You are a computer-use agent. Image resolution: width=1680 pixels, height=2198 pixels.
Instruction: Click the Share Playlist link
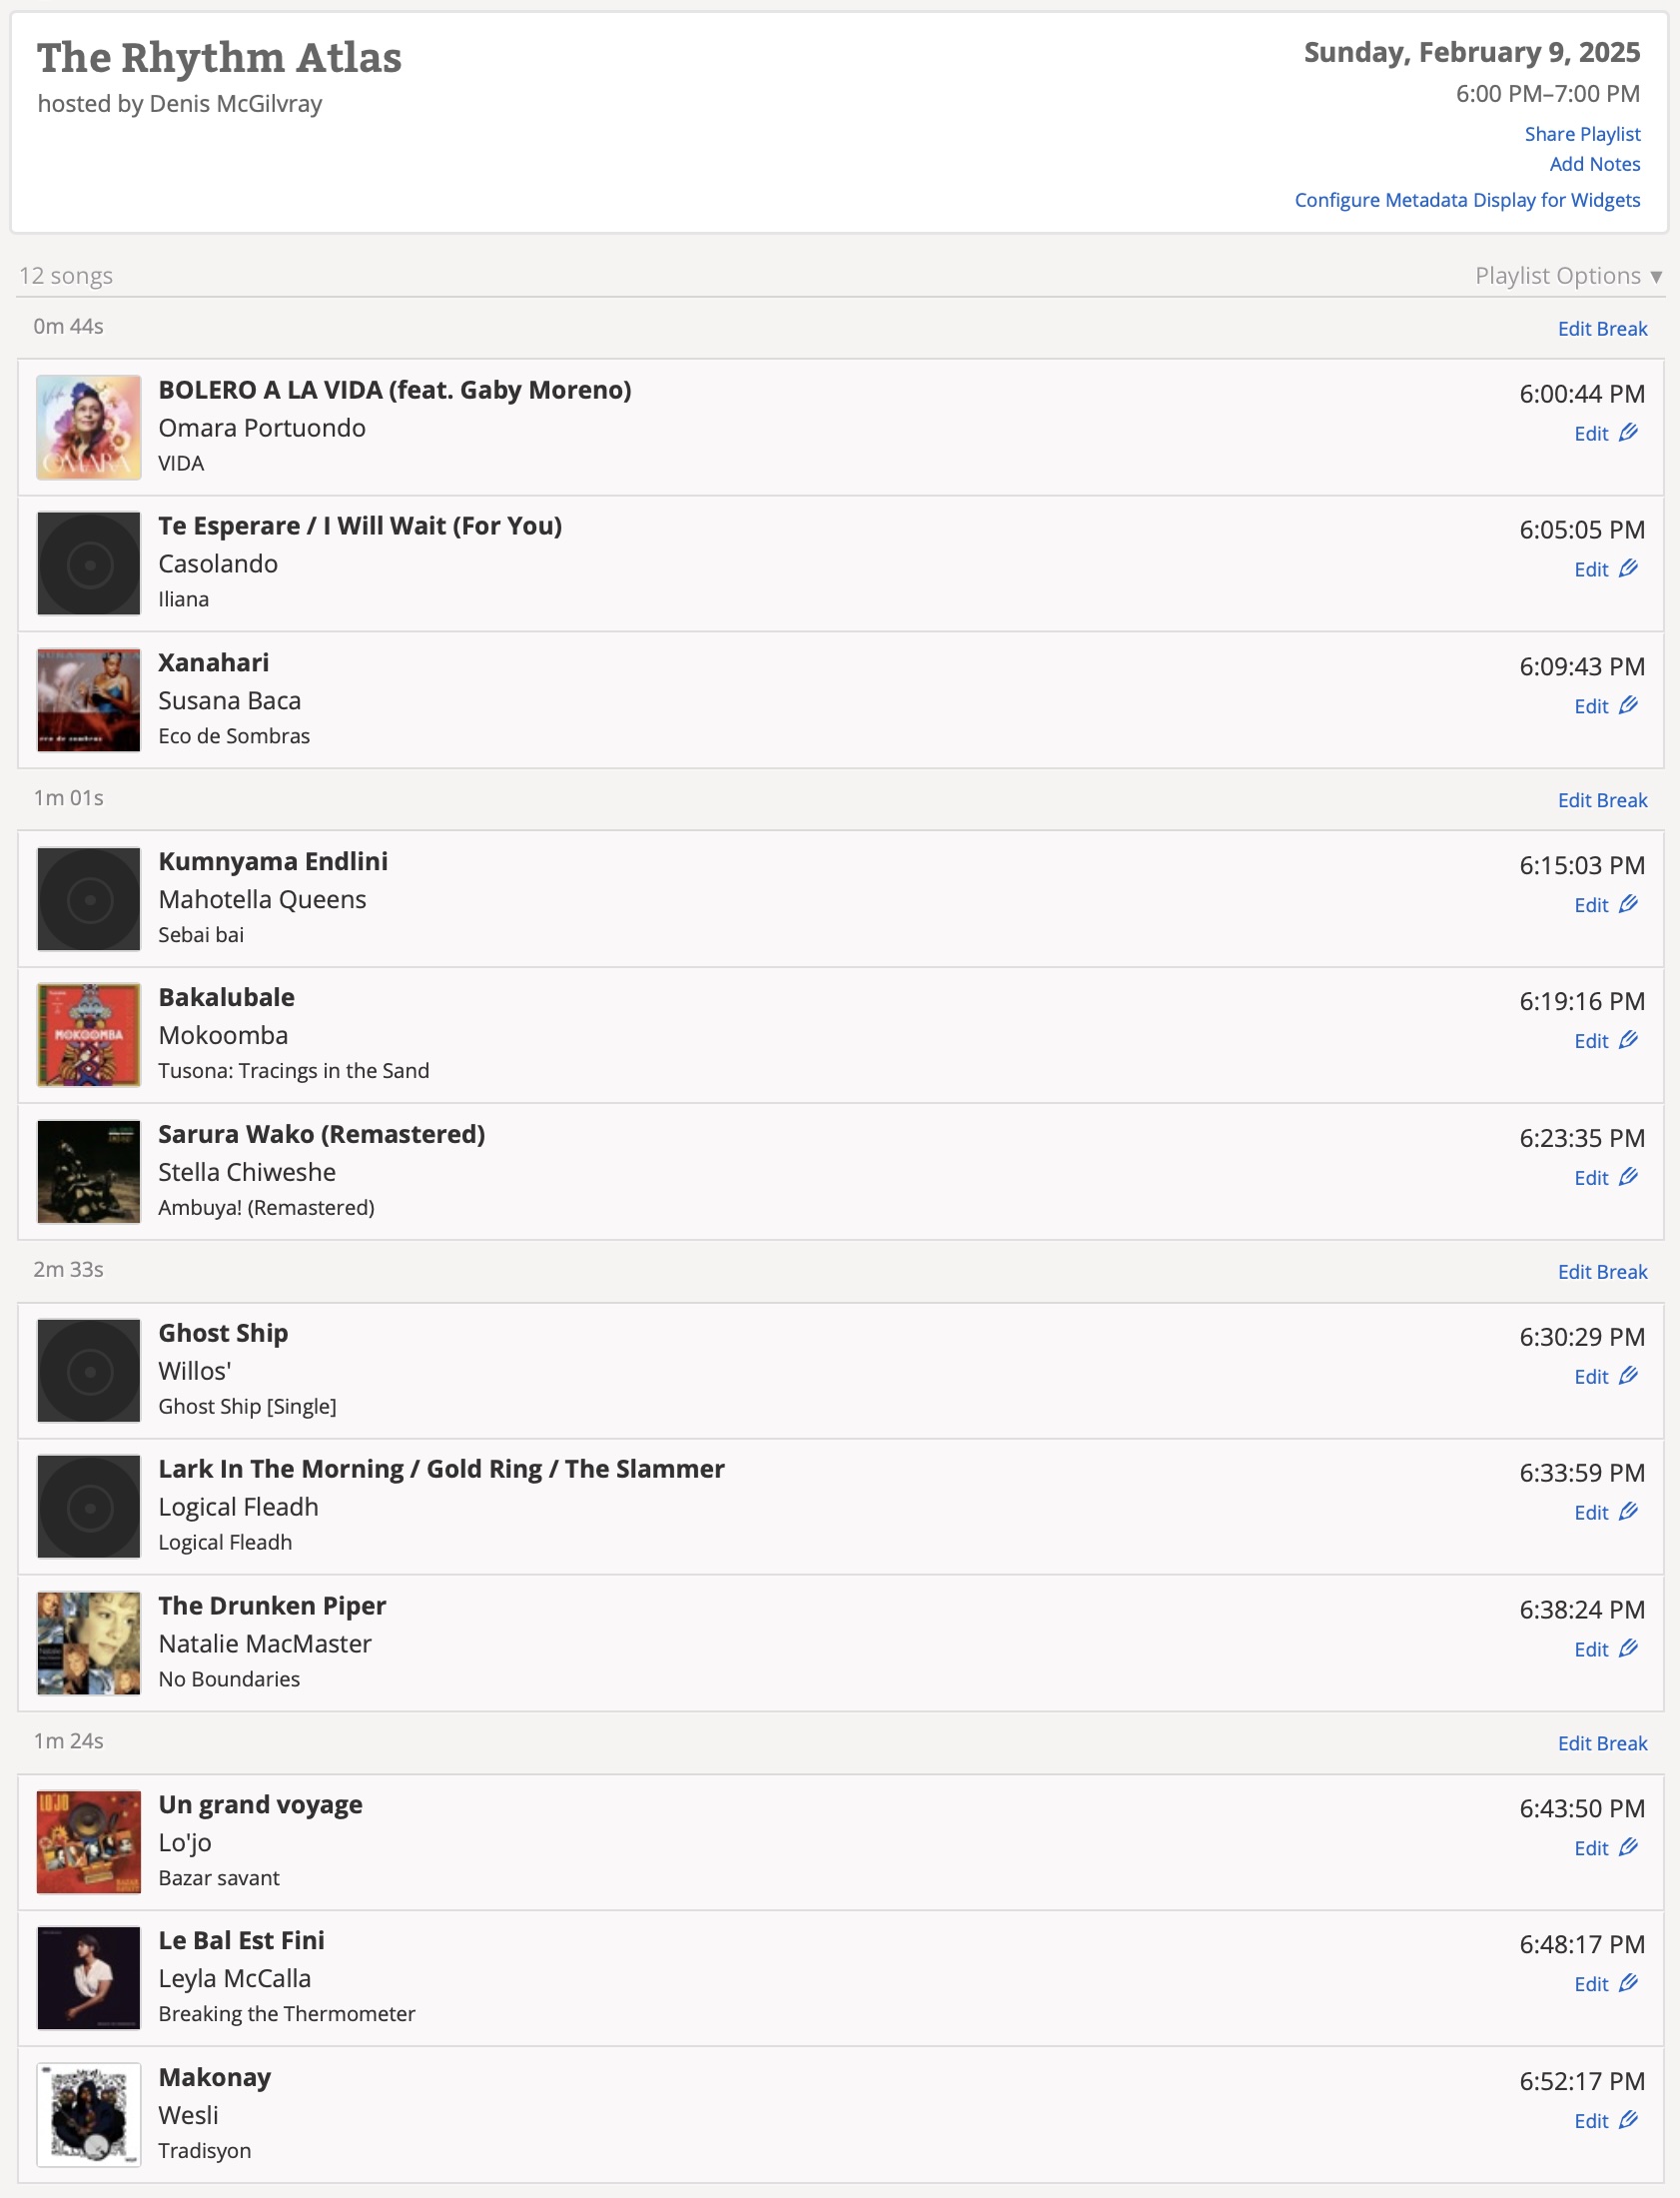point(1582,134)
